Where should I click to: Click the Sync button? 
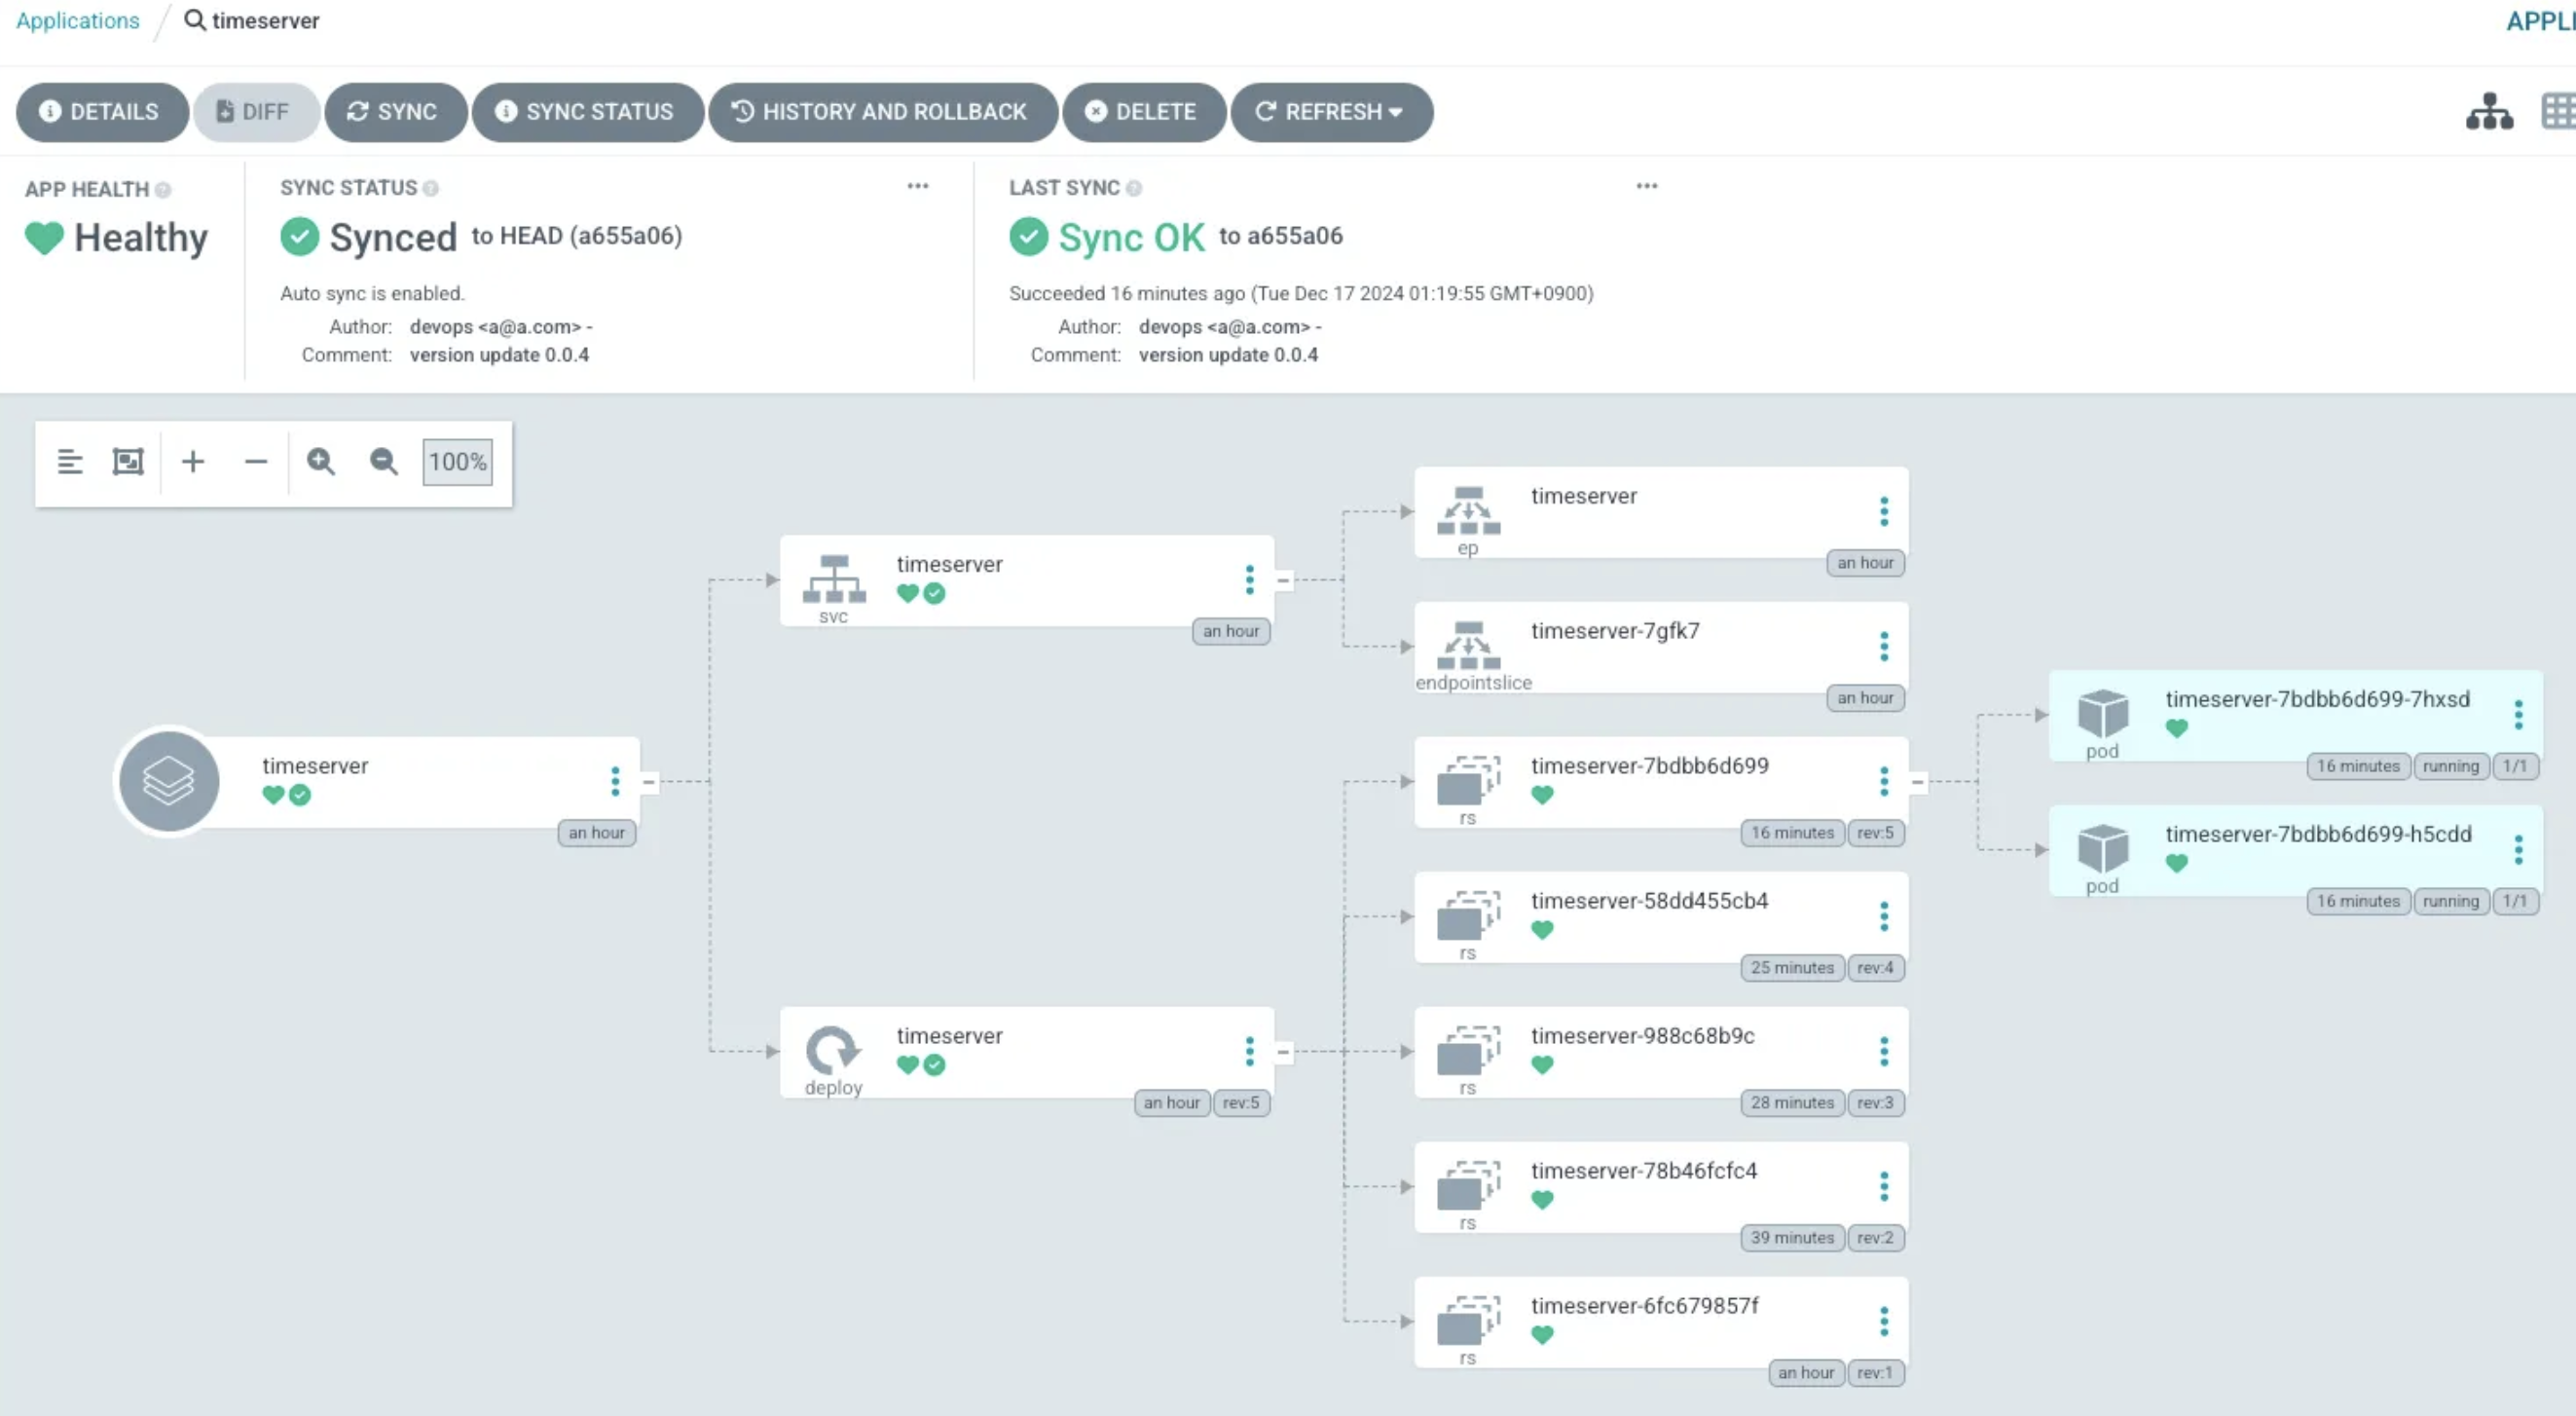click(394, 111)
